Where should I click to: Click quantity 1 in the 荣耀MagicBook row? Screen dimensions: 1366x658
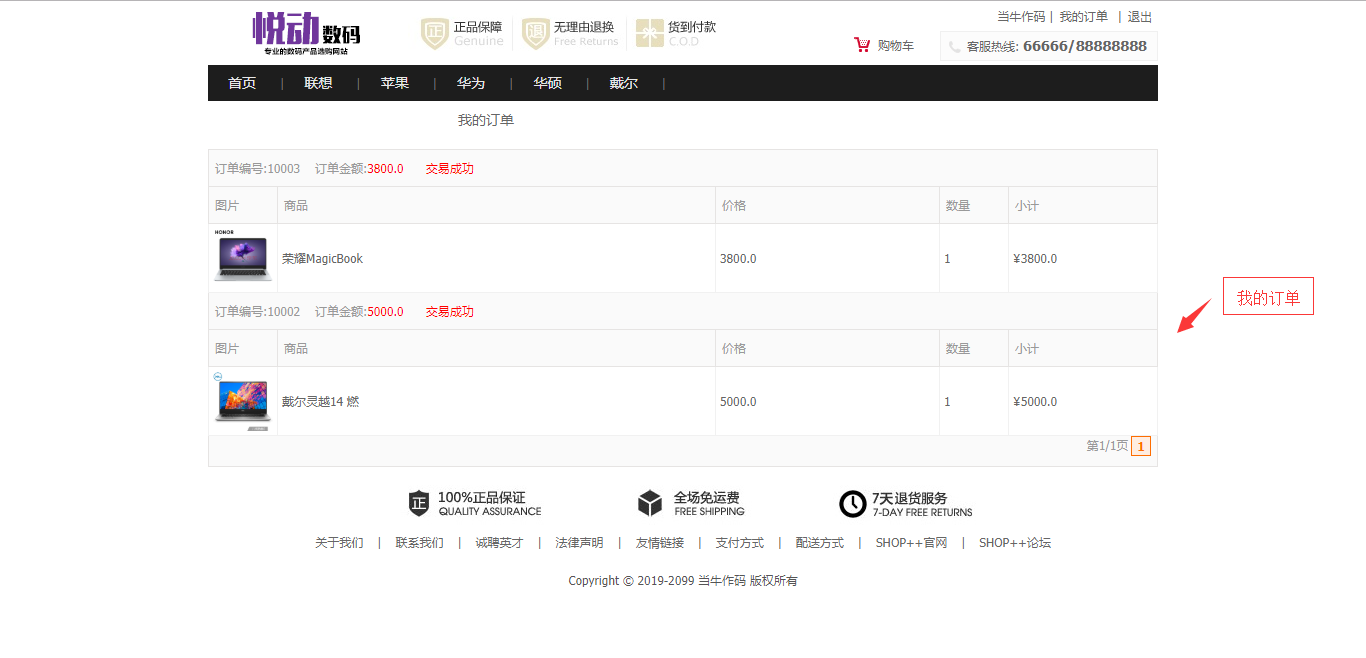pyautogui.click(x=948, y=259)
